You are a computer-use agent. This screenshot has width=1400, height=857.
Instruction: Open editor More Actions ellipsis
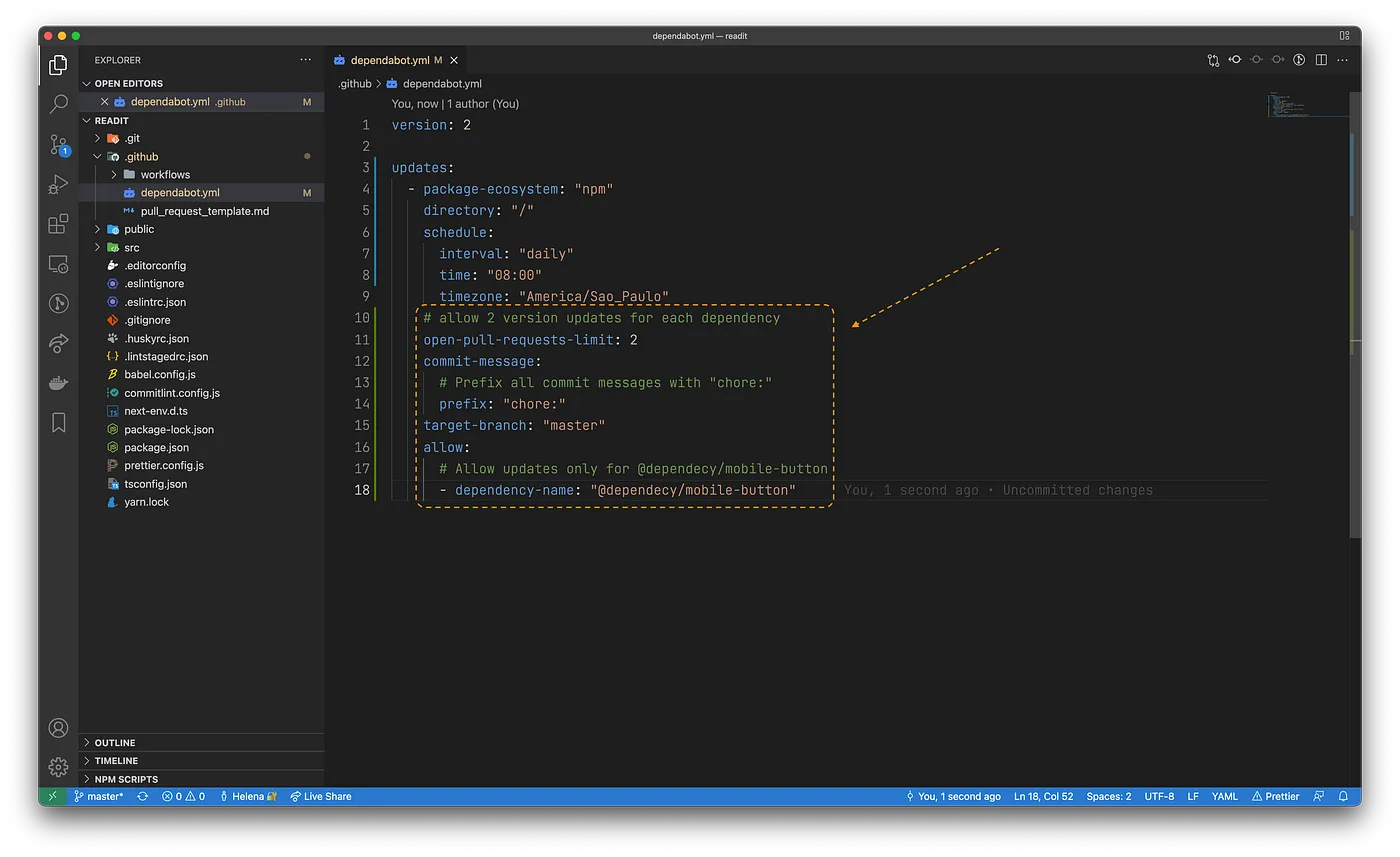(1343, 60)
